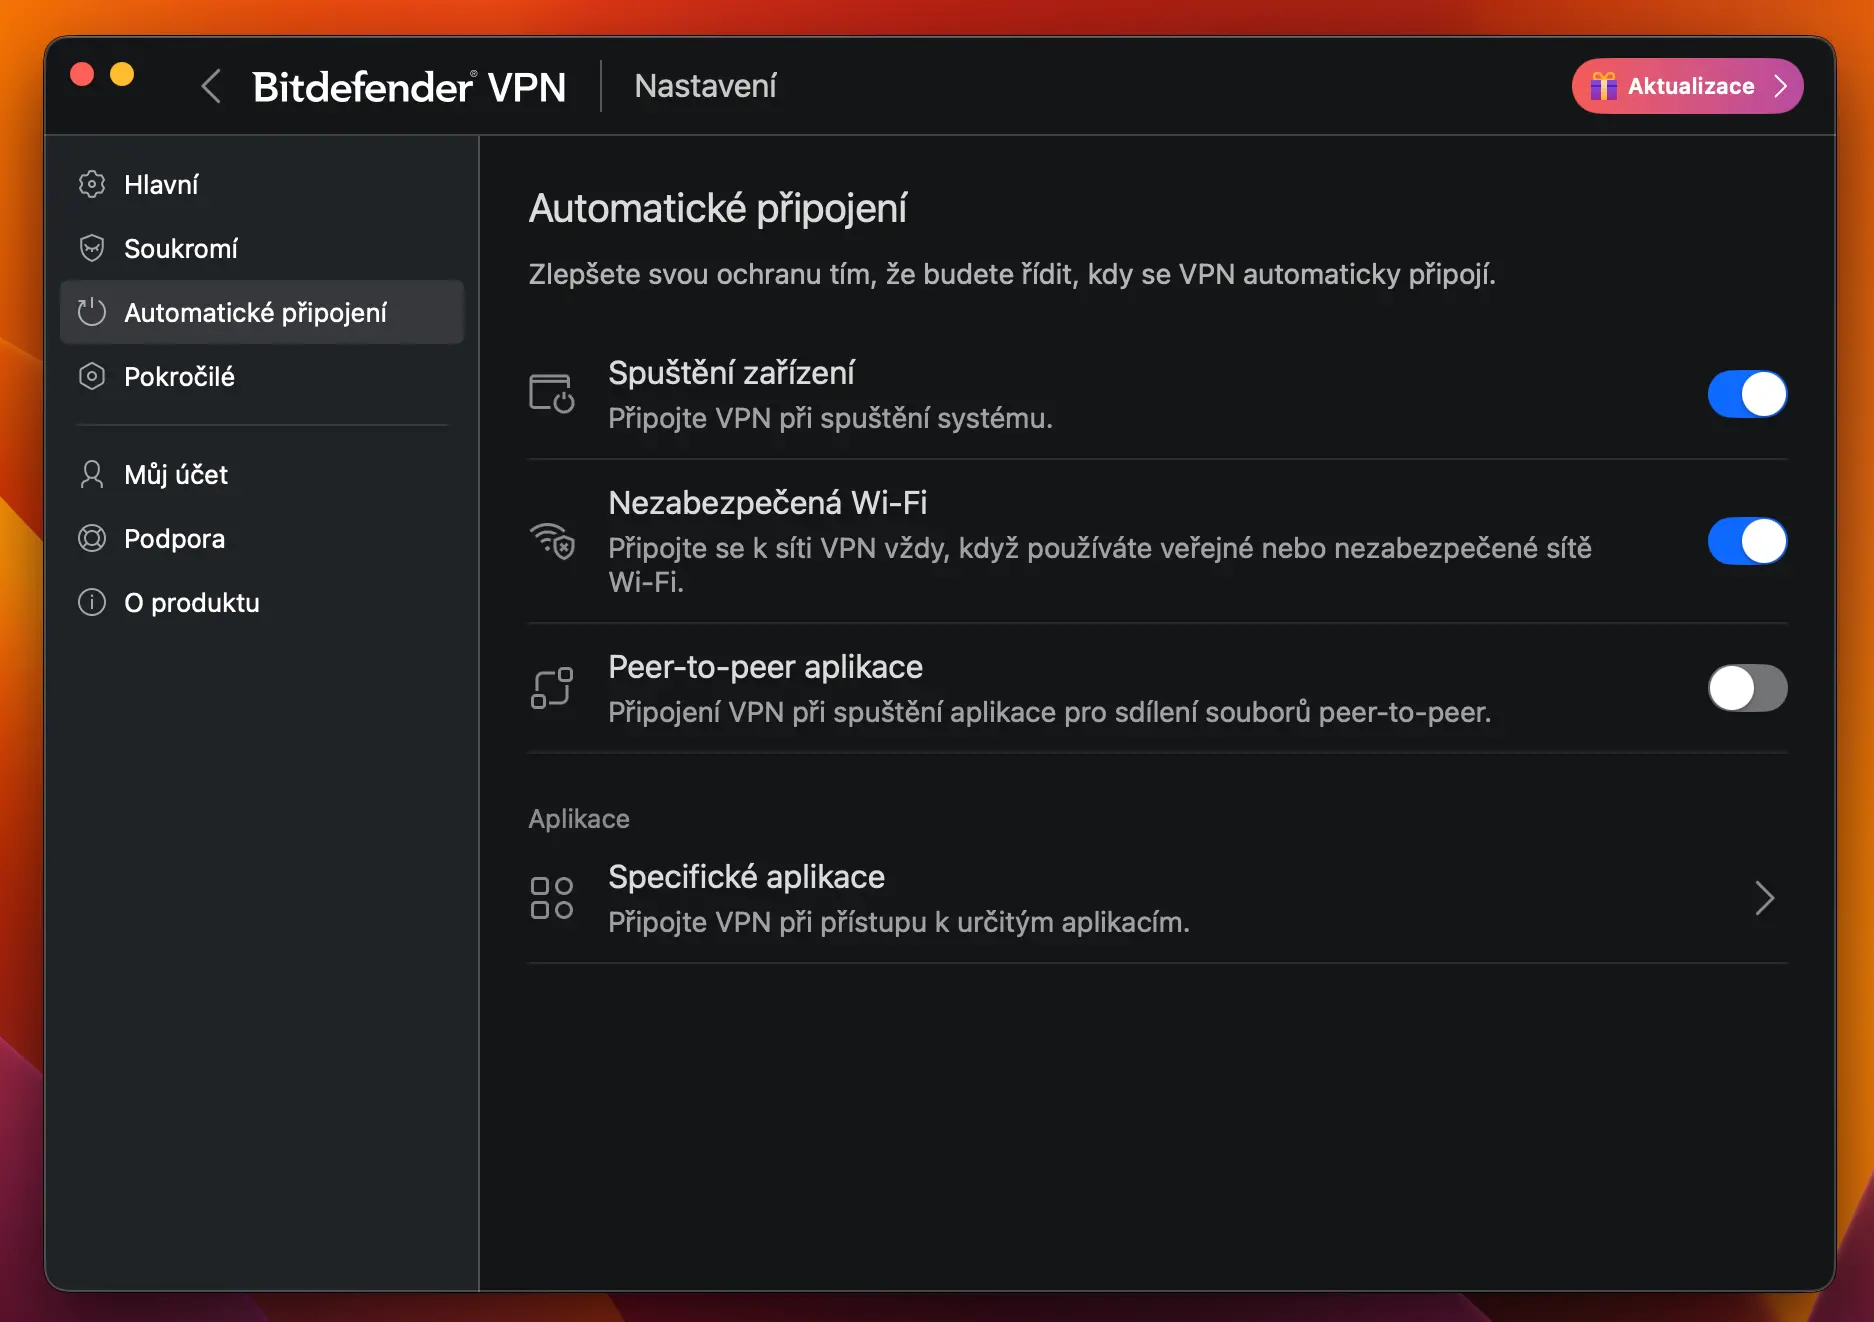Screen dimensions: 1874x1322
Task: Click the Specifické aplikace grid icon
Action: tap(551, 897)
